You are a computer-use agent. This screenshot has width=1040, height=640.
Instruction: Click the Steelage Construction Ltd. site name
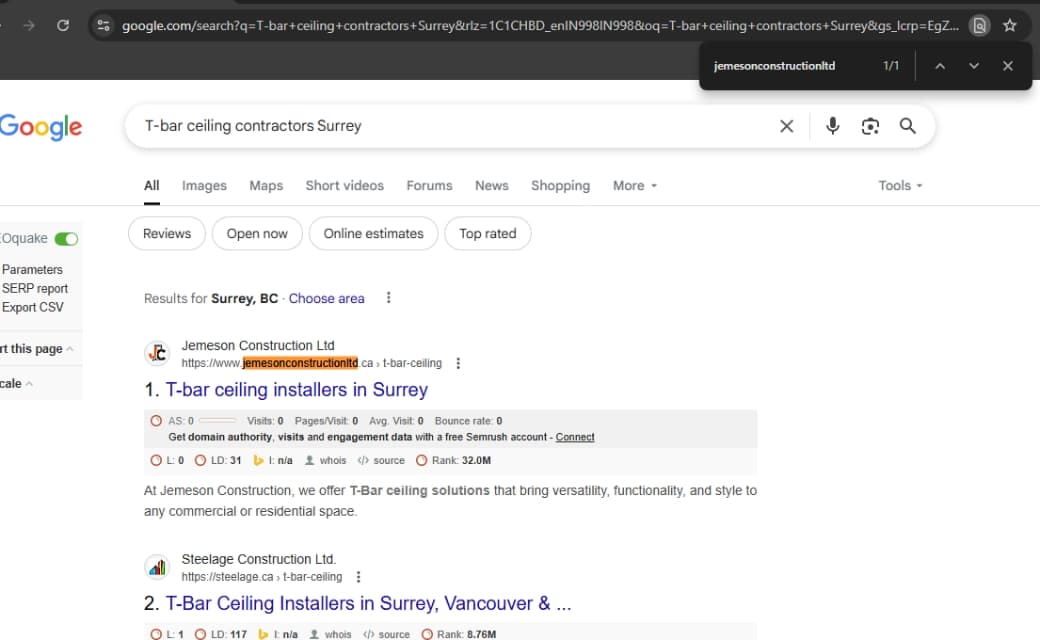[x=259, y=559]
